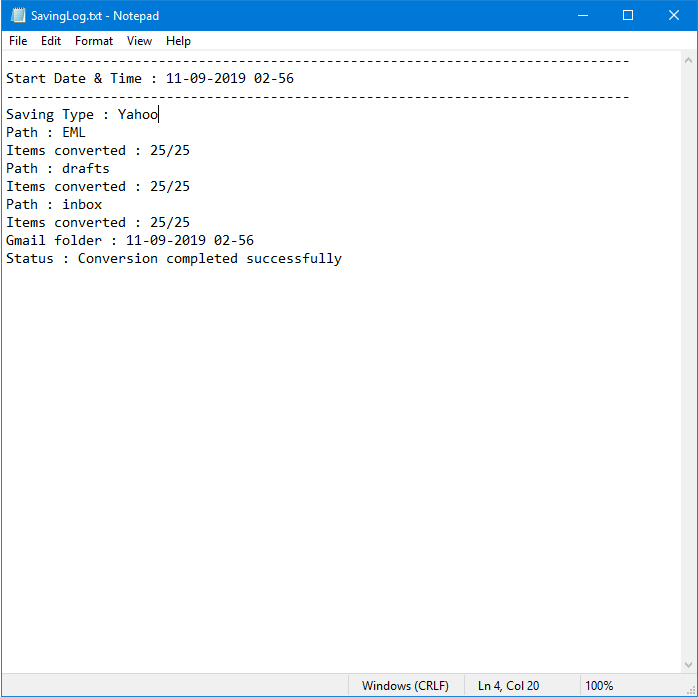
Task: Click the 'Gmail folder : 11-09-2019 02-56' line
Action: (130, 240)
